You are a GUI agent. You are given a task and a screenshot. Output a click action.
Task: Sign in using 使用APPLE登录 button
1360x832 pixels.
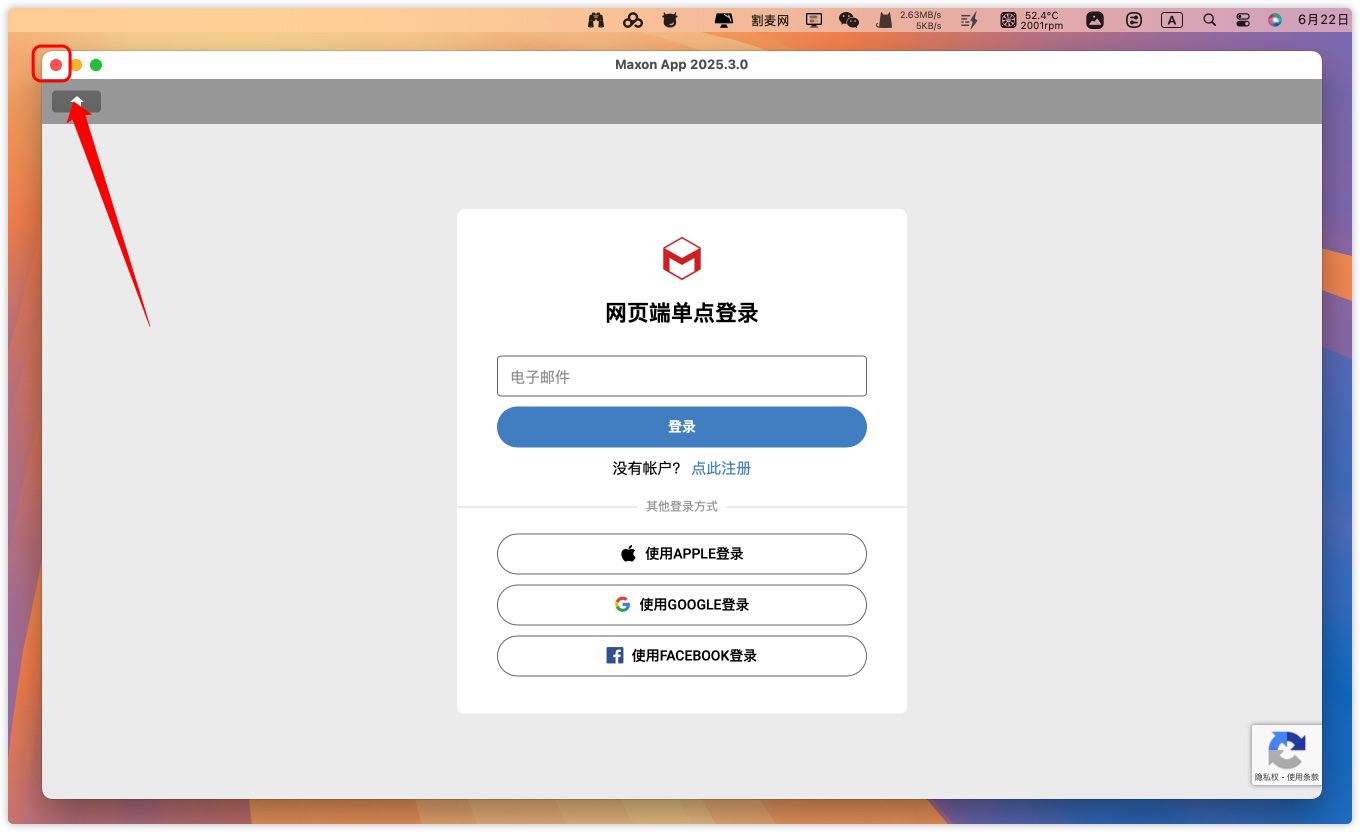click(681, 554)
